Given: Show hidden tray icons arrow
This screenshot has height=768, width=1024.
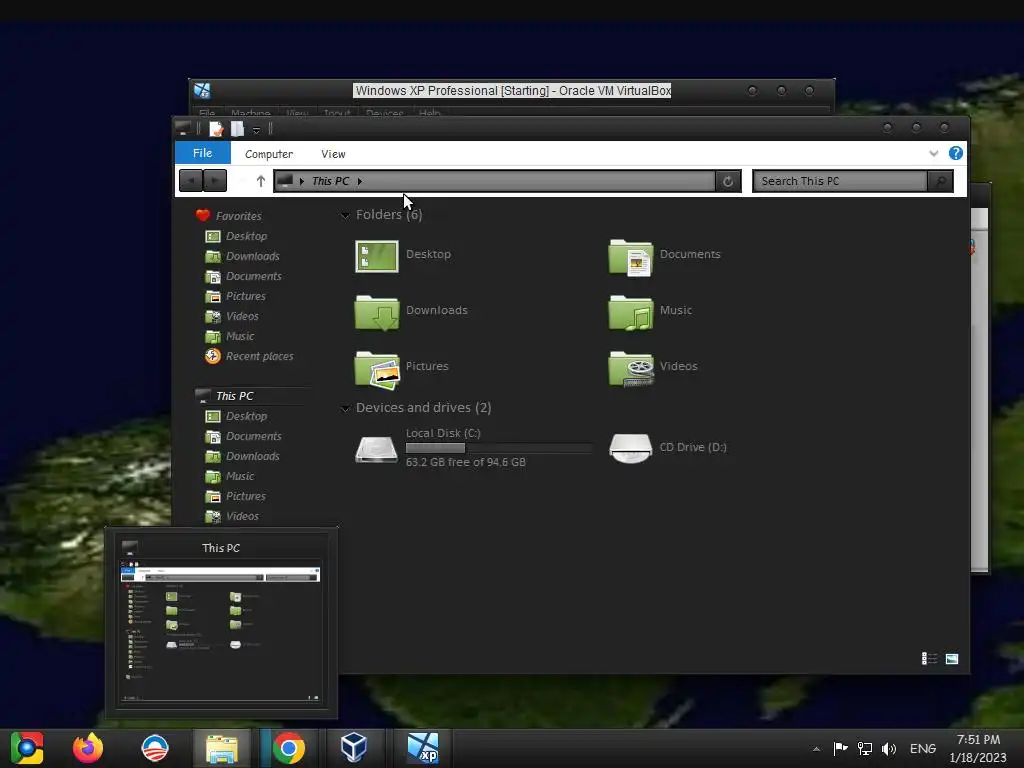Looking at the screenshot, I should (x=816, y=749).
